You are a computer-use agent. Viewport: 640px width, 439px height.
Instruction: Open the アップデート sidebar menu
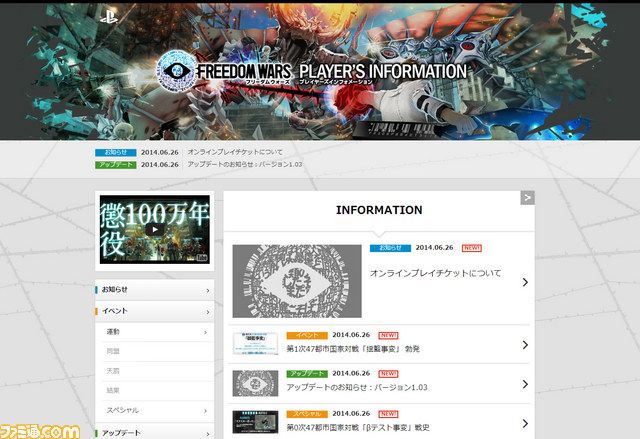click(x=155, y=432)
